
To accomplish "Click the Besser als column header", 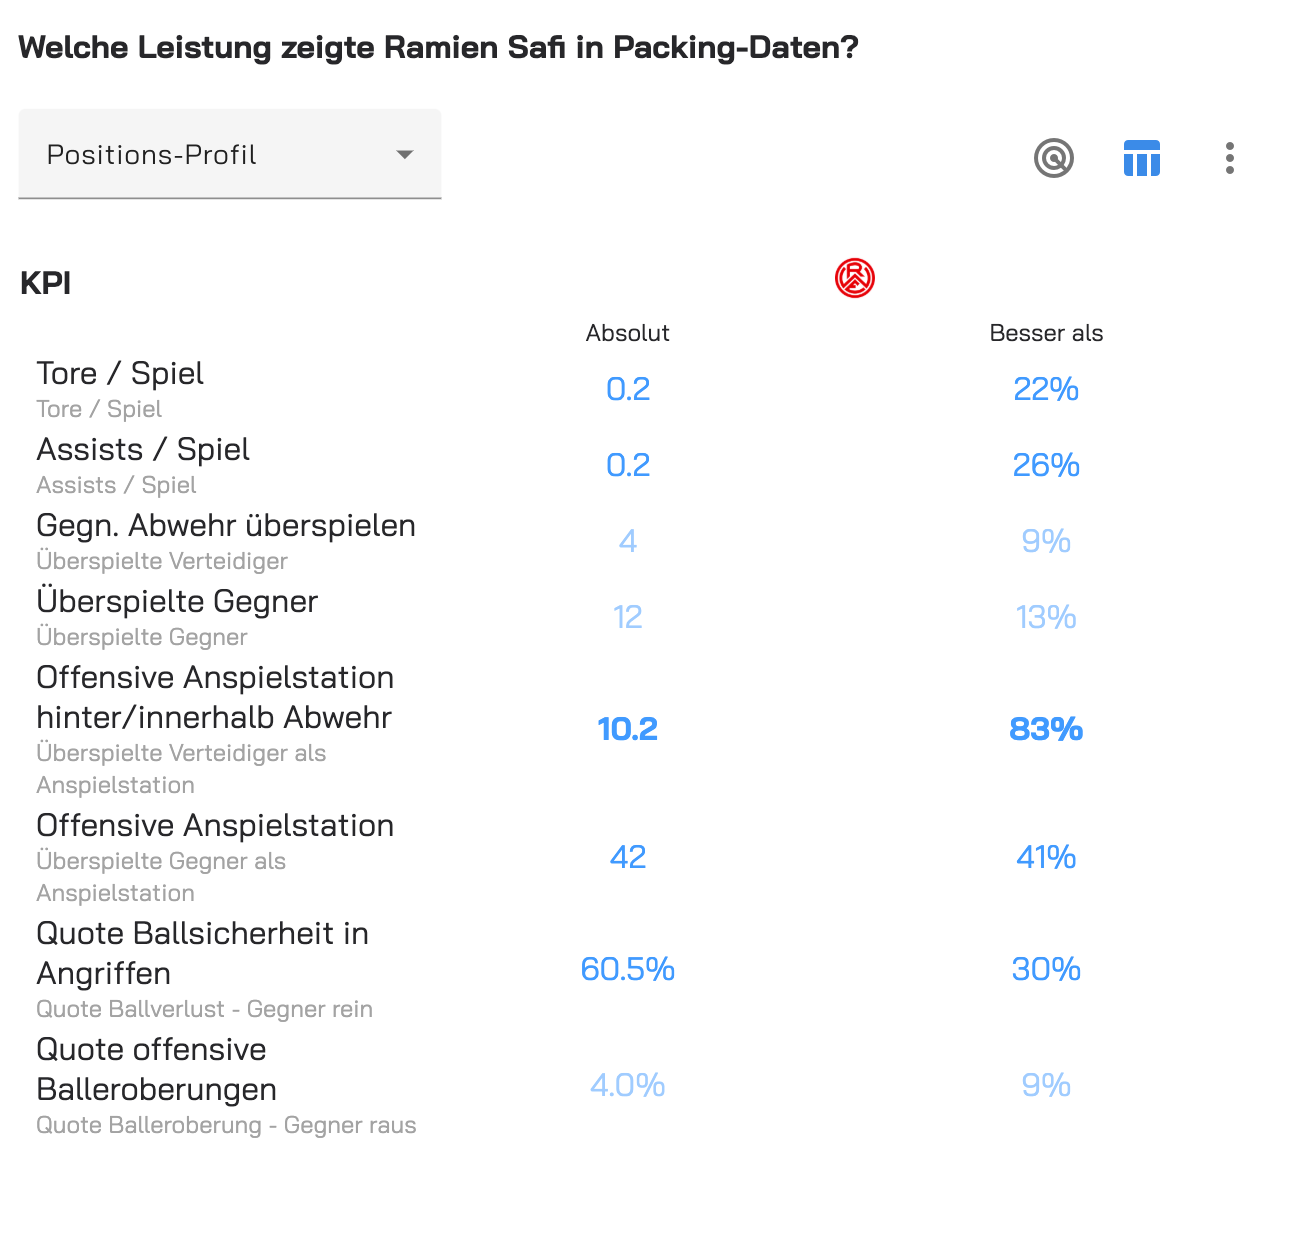I will coord(1046,333).
